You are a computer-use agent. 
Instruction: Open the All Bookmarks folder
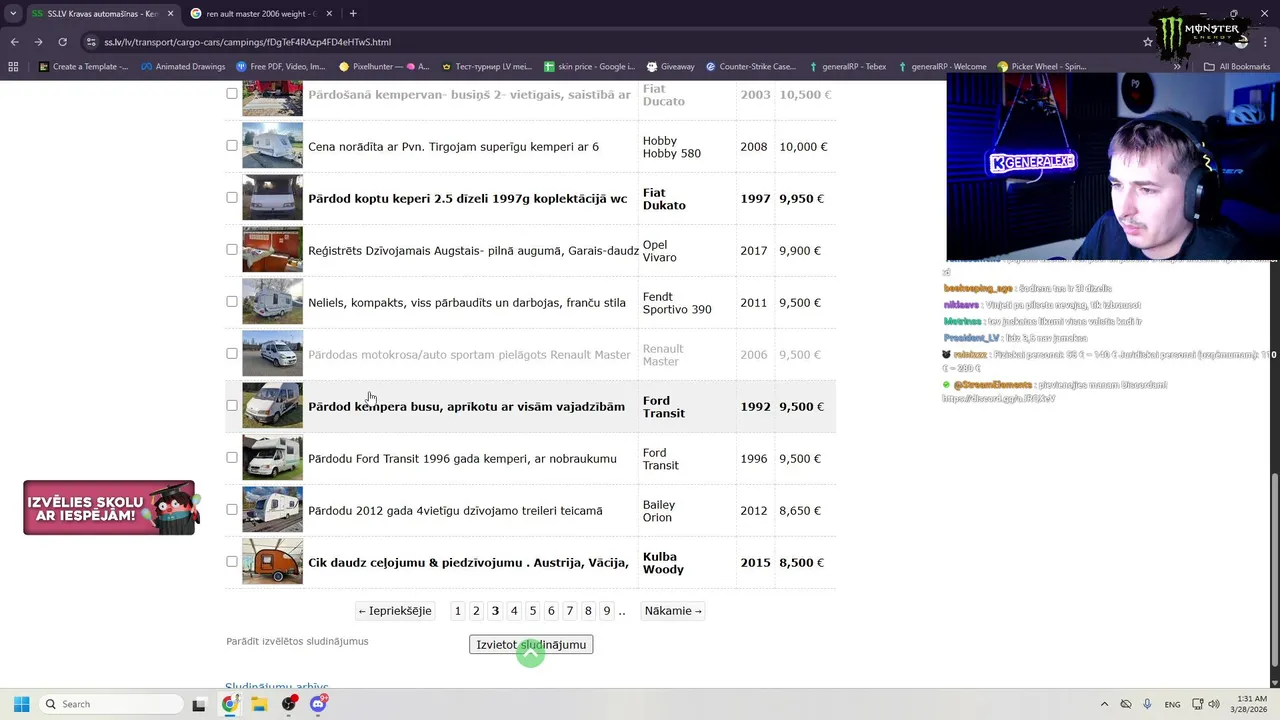(1237, 67)
